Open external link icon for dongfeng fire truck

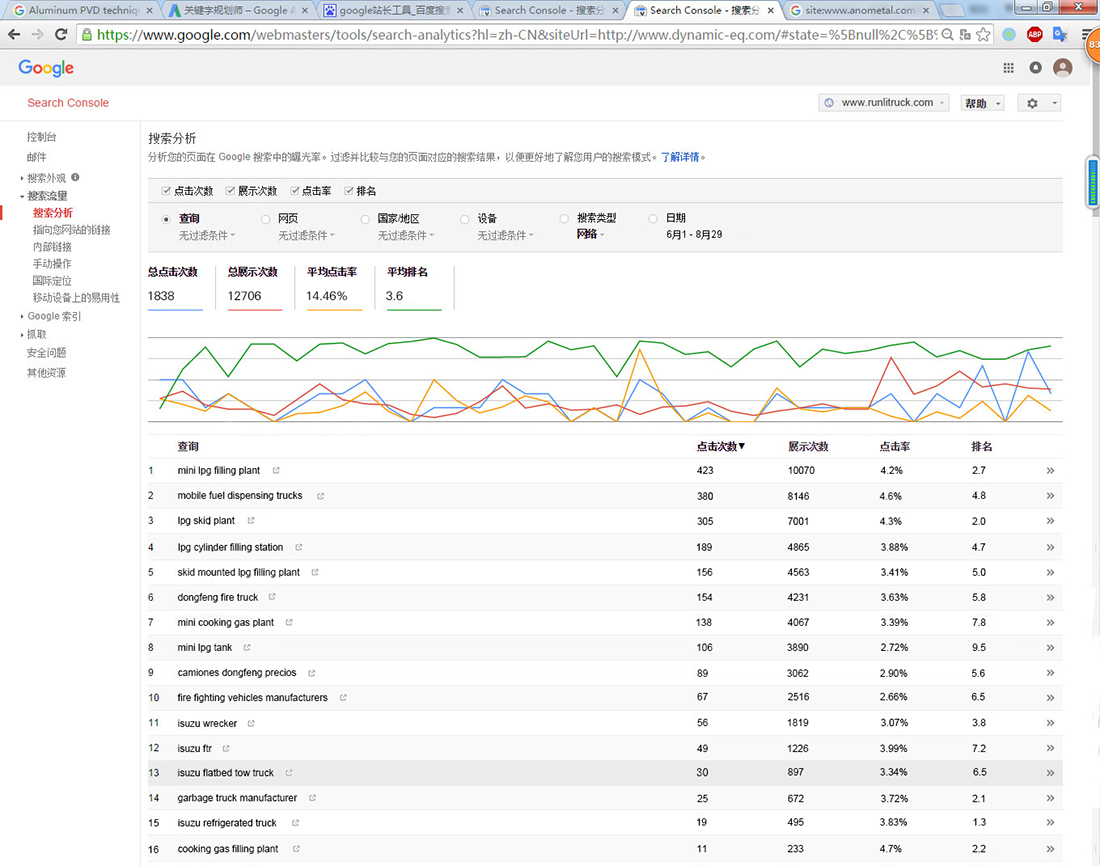point(272,597)
